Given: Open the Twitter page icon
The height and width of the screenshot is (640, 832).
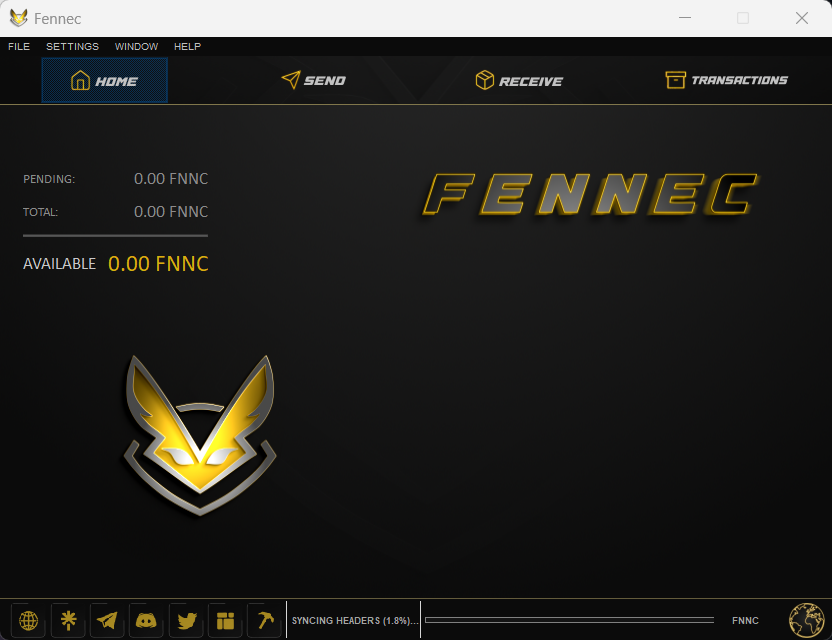Looking at the screenshot, I should (x=186, y=620).
